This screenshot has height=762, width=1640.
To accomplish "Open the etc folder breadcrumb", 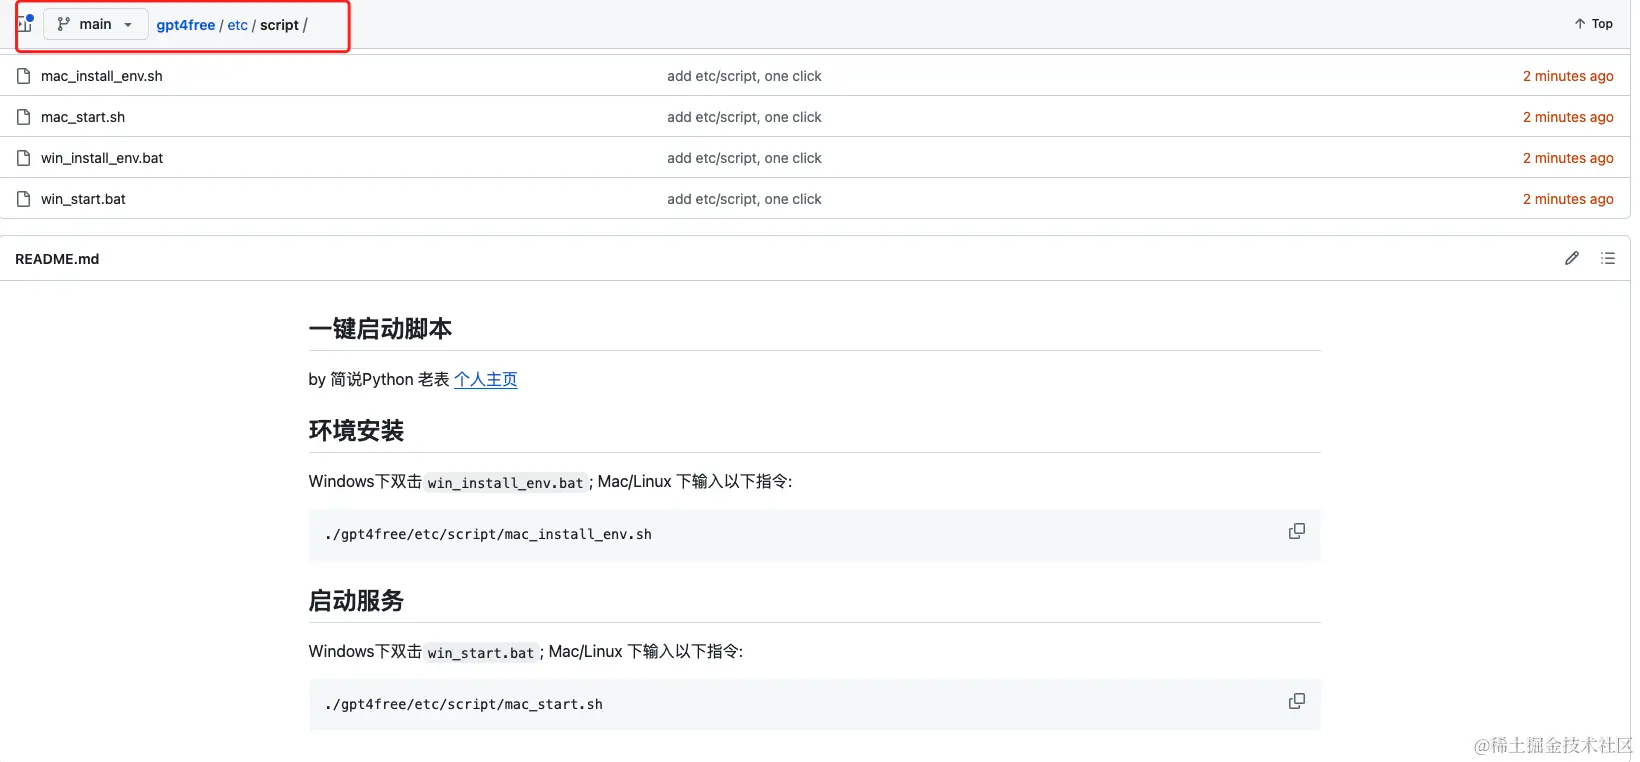I will tap(238, 25).
